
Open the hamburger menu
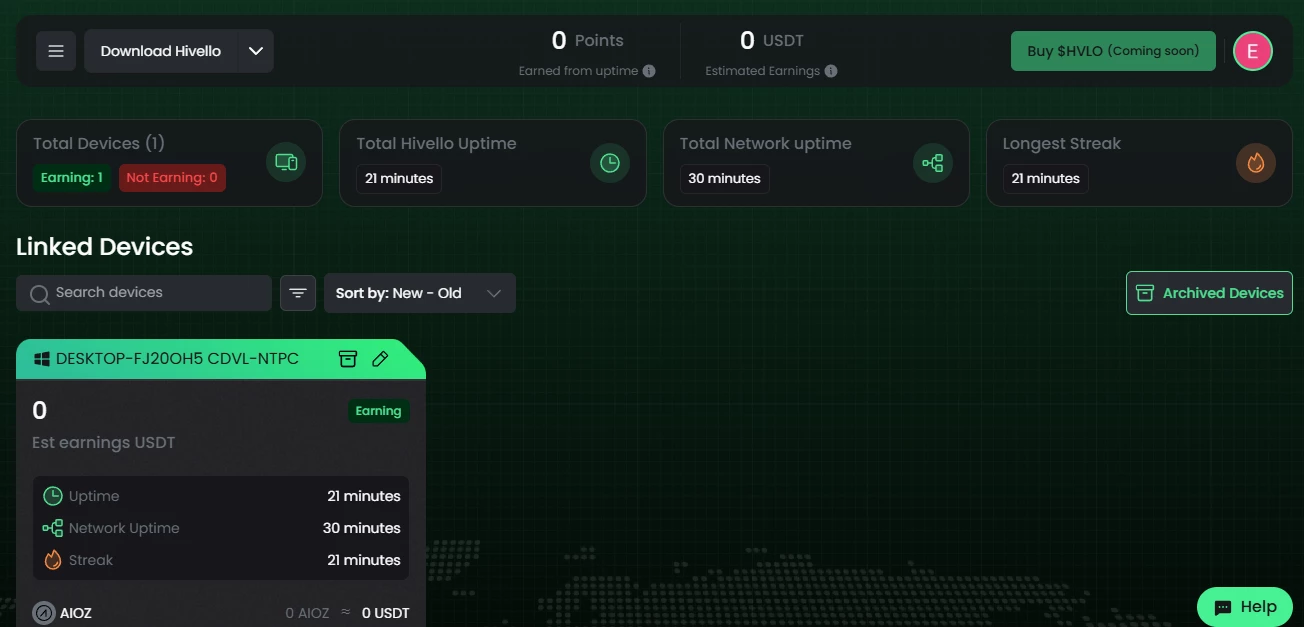point(56,51)
